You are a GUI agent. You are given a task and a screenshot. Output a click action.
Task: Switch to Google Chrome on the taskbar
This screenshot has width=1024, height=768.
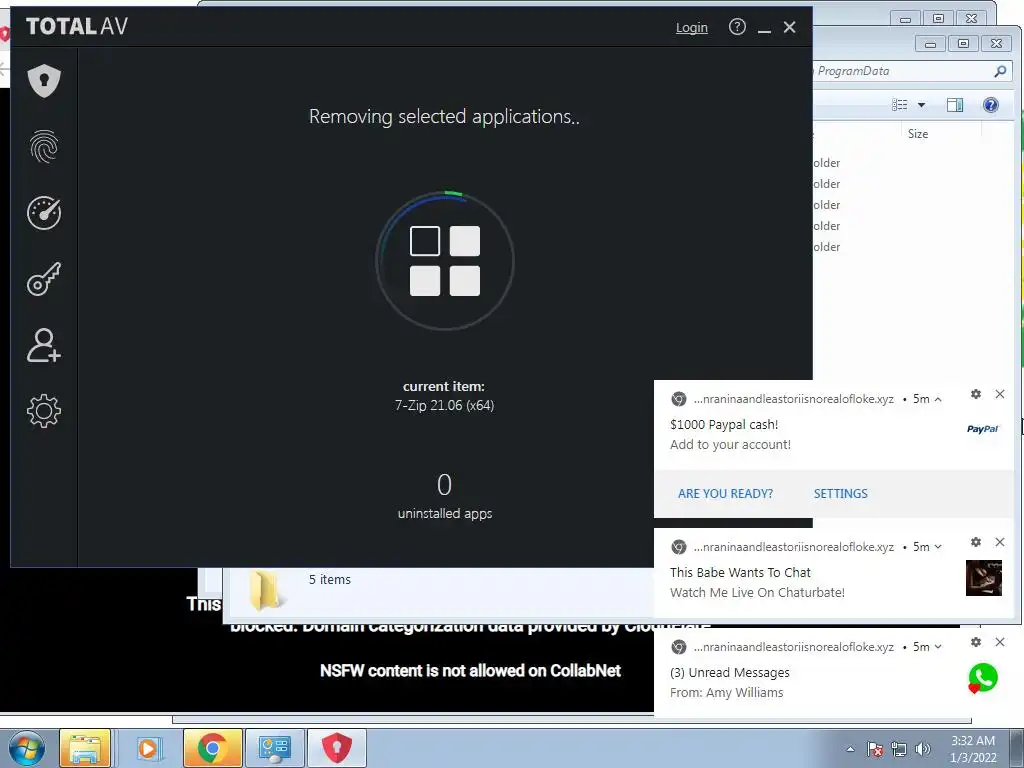pyautogui.click(x=212, y=748)
